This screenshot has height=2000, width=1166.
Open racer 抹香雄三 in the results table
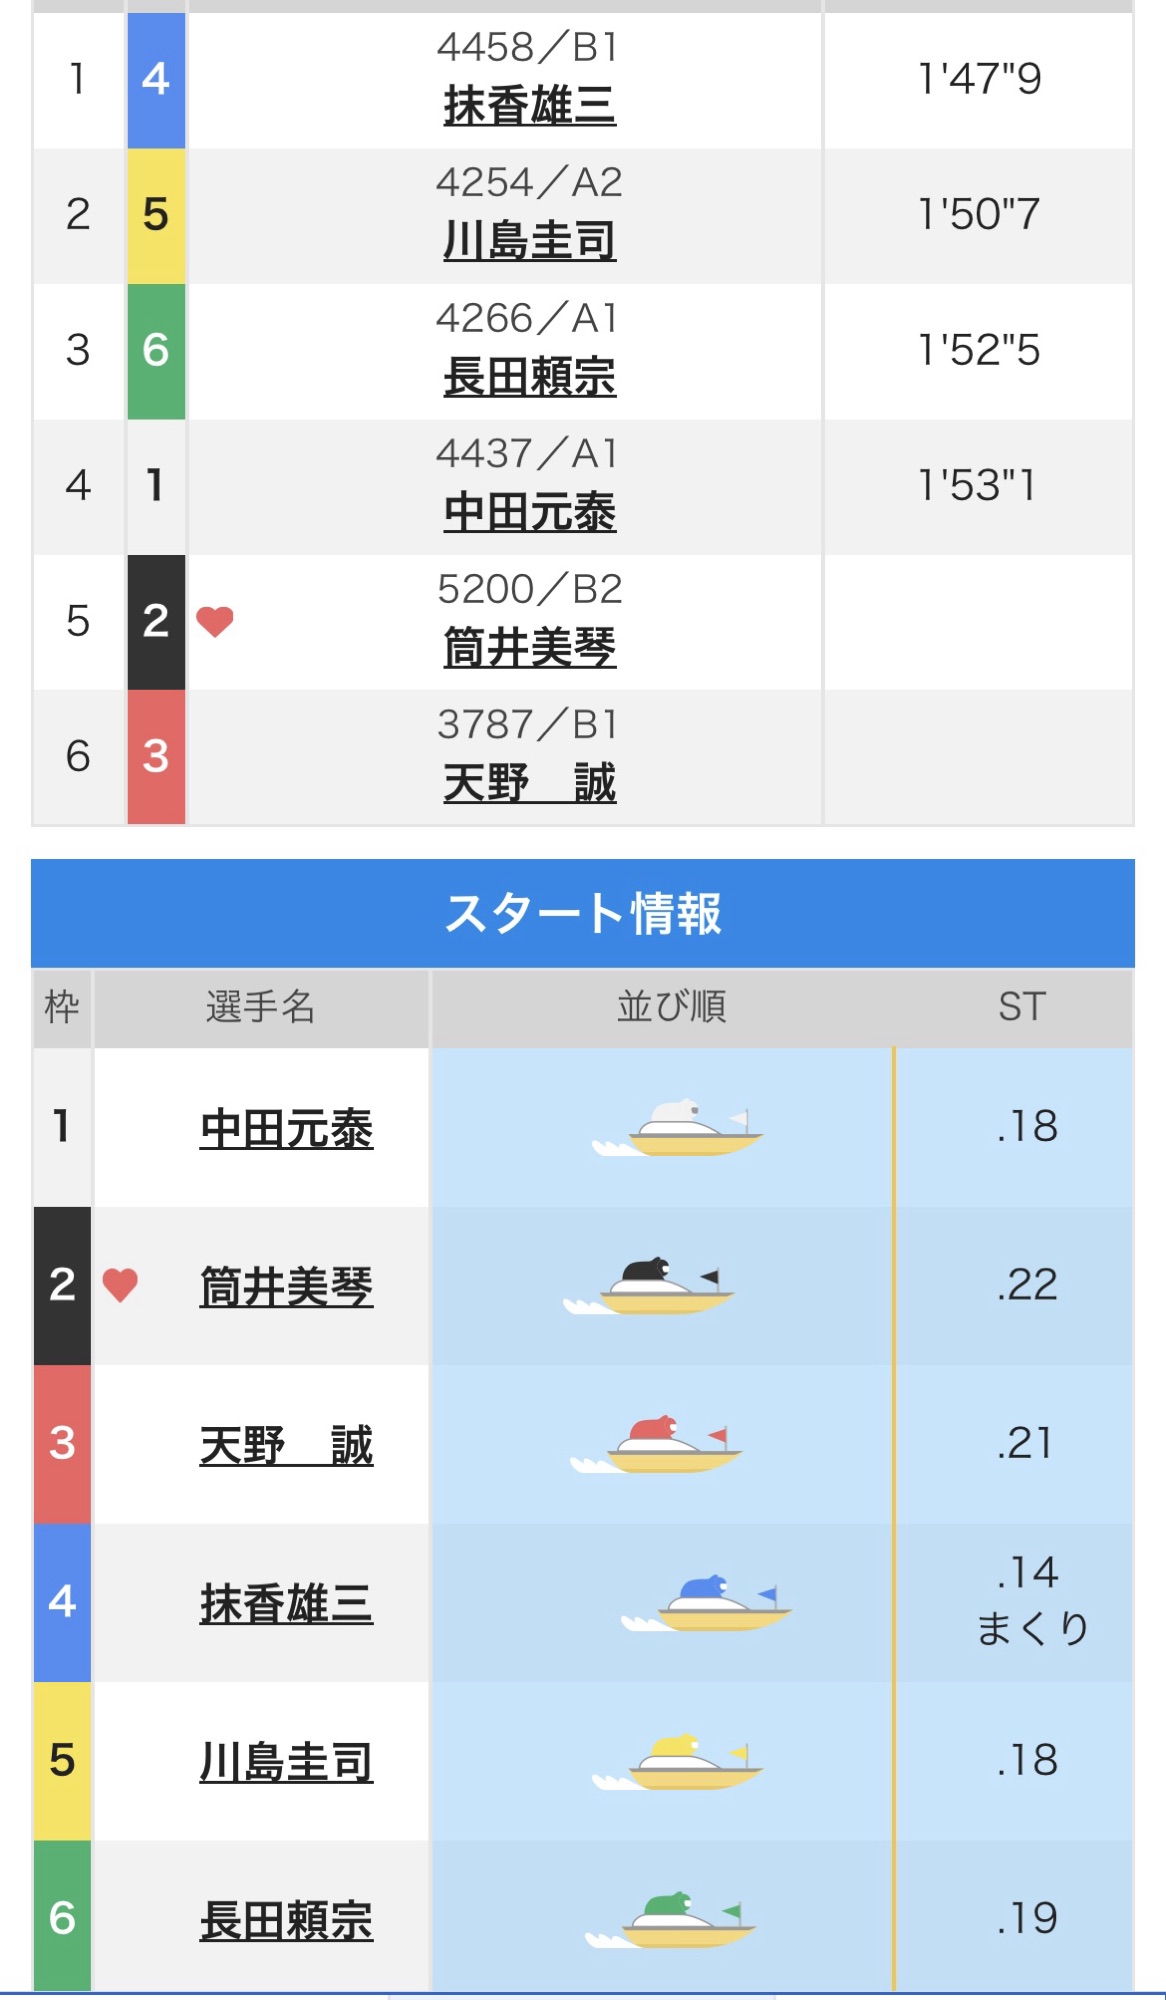tap(529, 106)
